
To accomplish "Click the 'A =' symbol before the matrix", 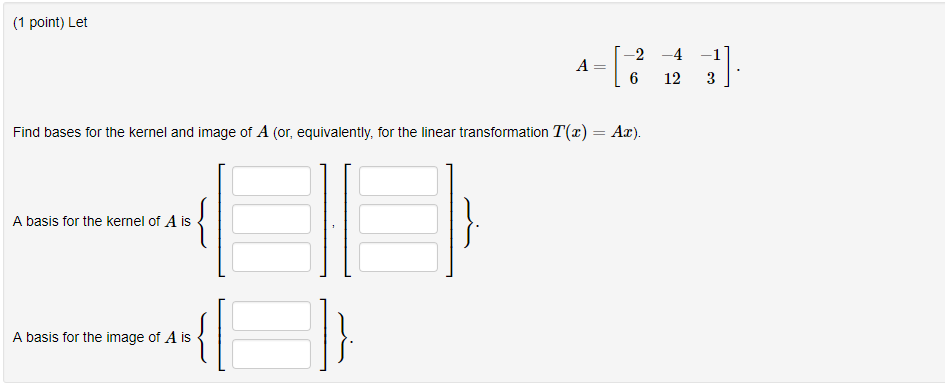I will [x=591, y=66].
